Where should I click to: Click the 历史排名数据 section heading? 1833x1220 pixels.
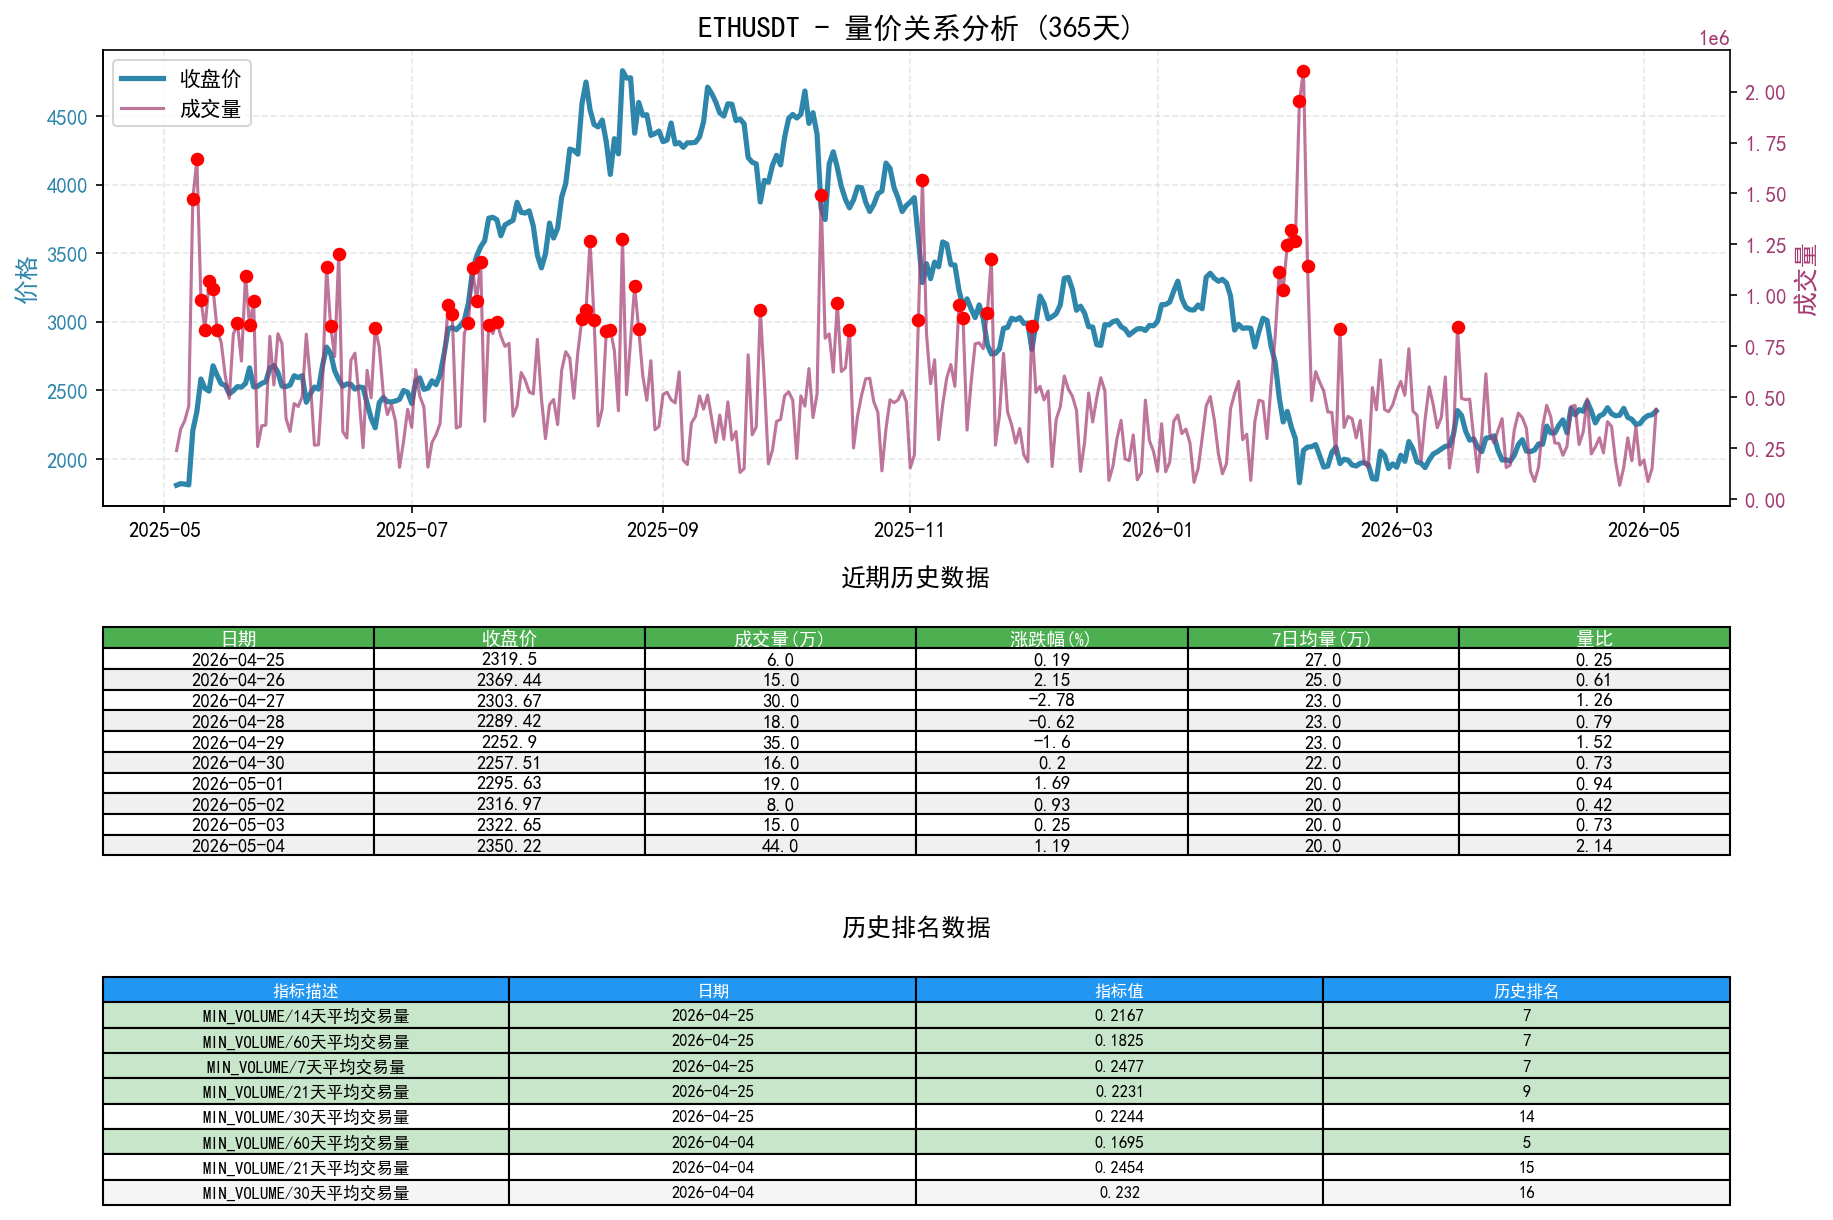(916, 927)
